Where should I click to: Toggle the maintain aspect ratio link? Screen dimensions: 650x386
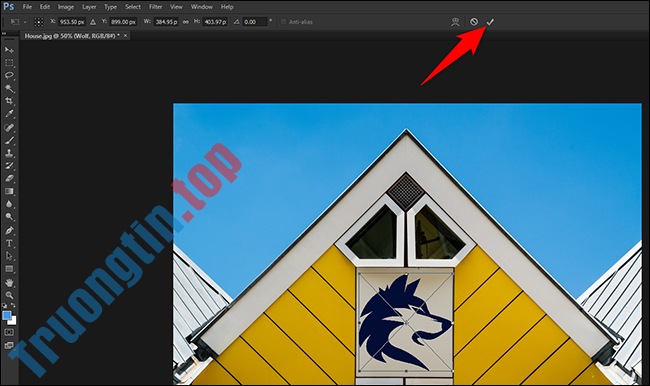tap(186, 22)
